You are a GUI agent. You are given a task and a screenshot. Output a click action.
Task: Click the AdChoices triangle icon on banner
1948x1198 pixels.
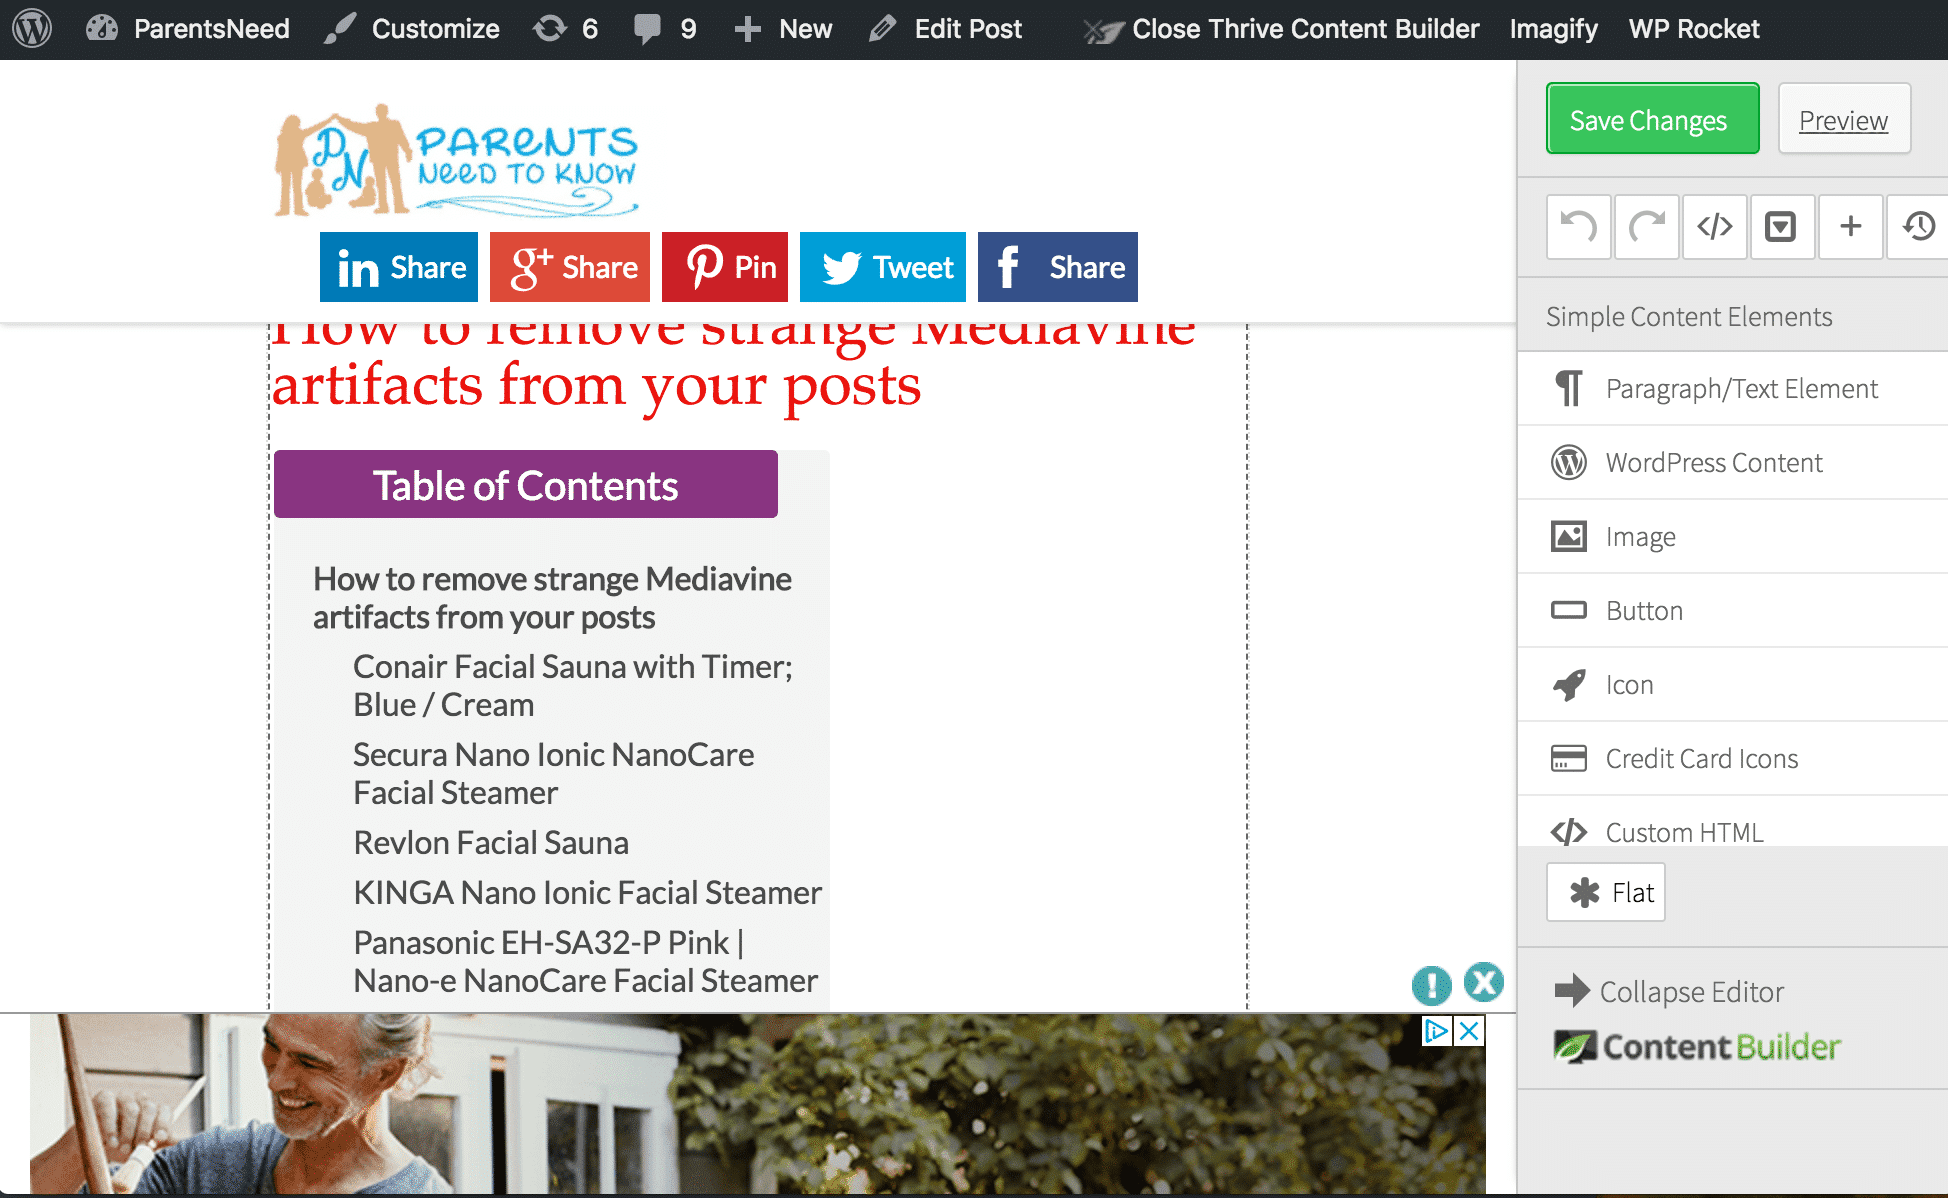1437,1030
